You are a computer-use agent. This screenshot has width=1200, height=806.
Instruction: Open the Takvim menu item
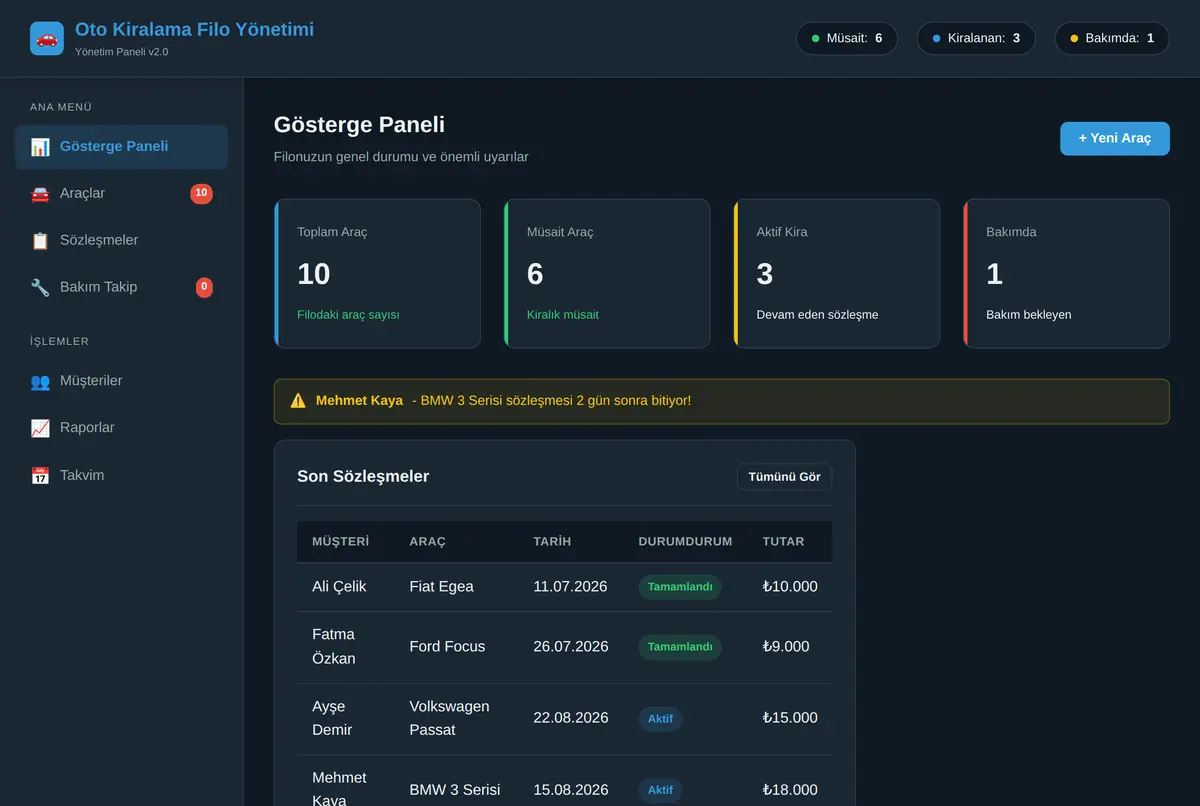(x=121, y=476)
